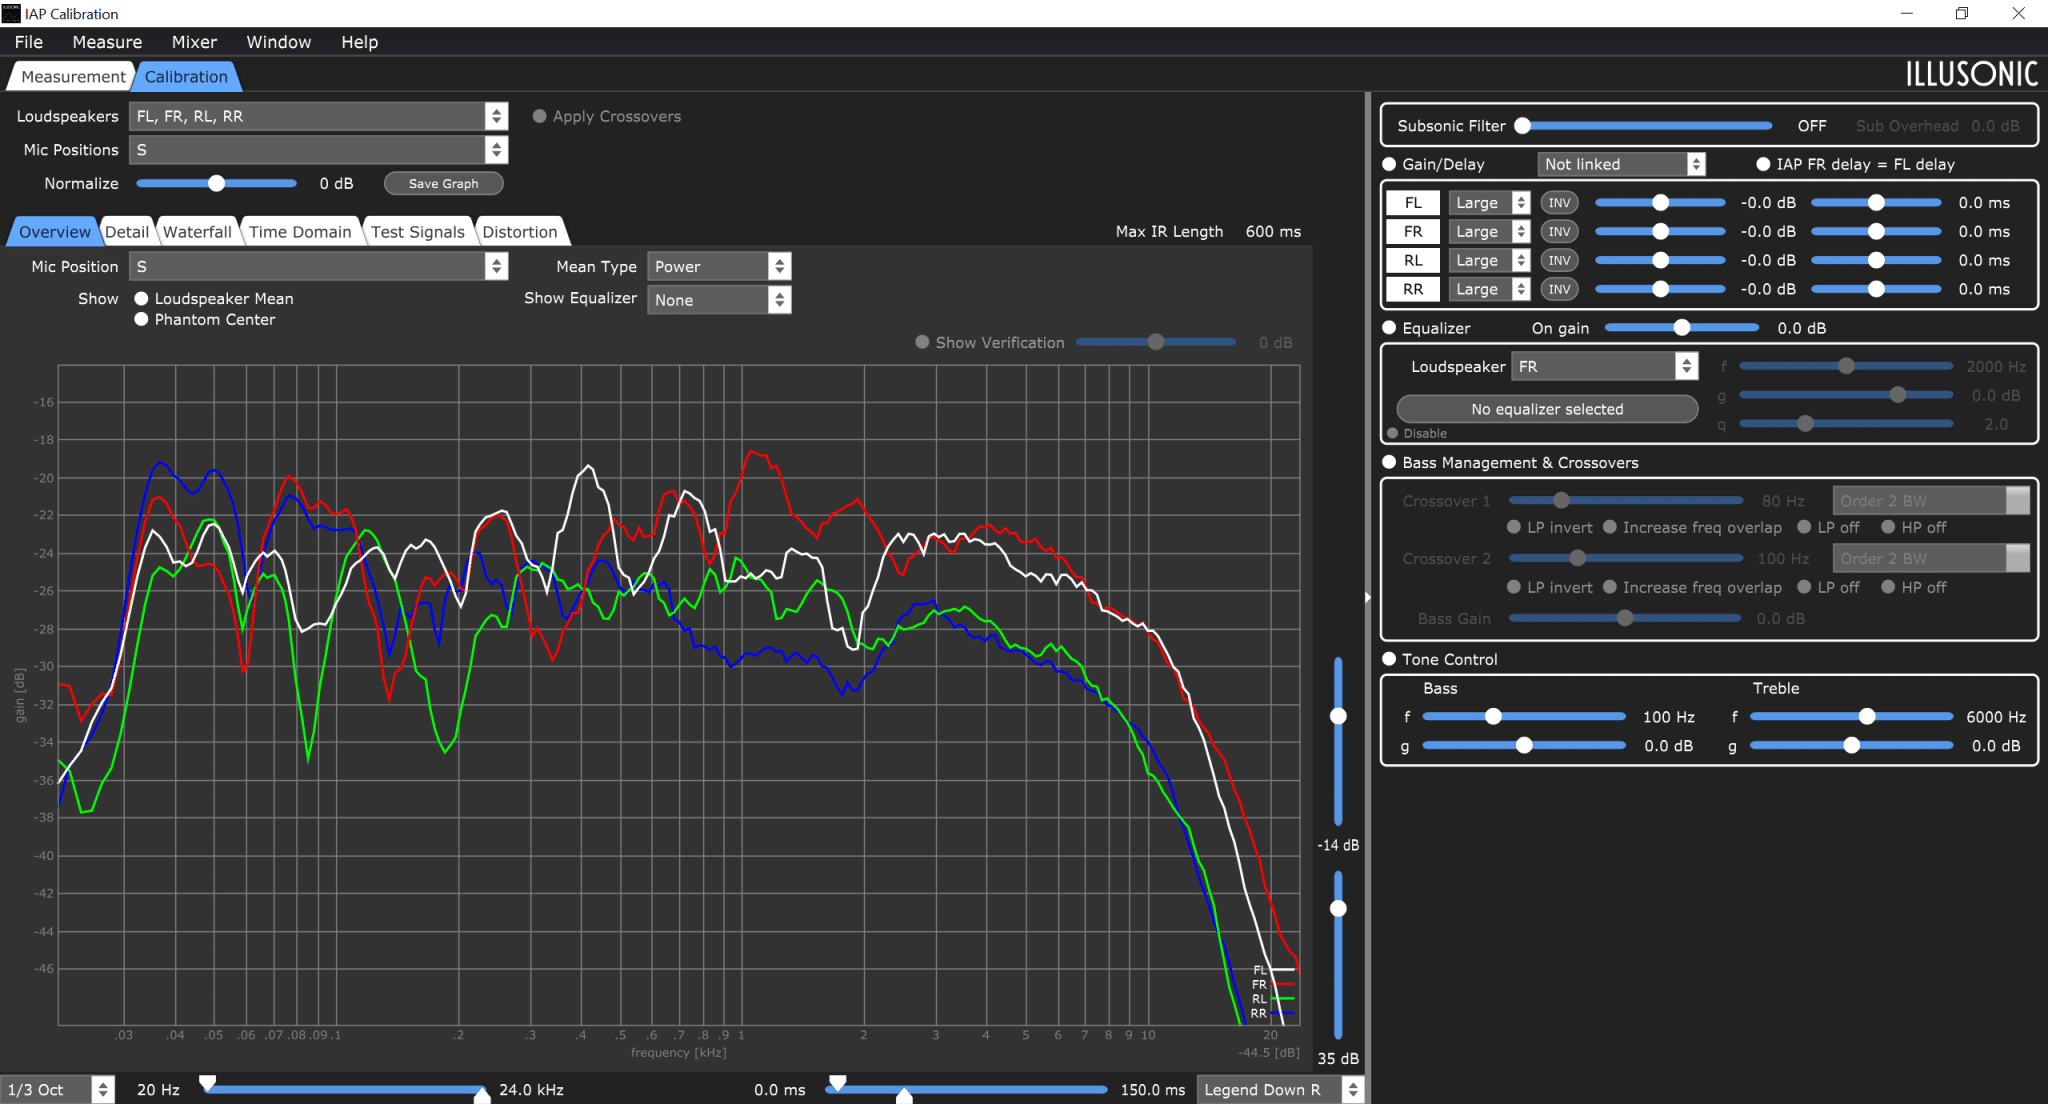
Task: Click the Max IR Length 600 ms value
Action: pos(1273,232)
